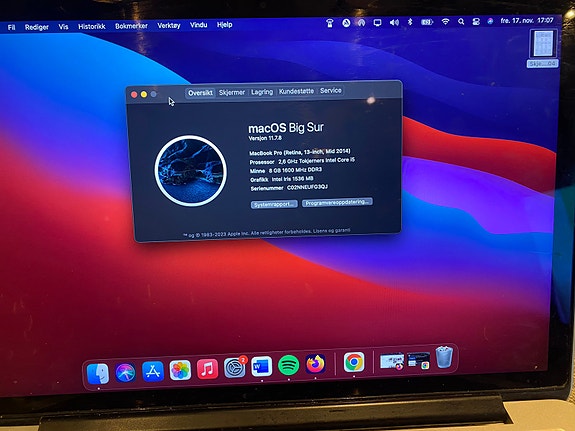This screenshot has width=575, height=431.
Task: Click the volume speaker icon
Action: tap(394, 22)
